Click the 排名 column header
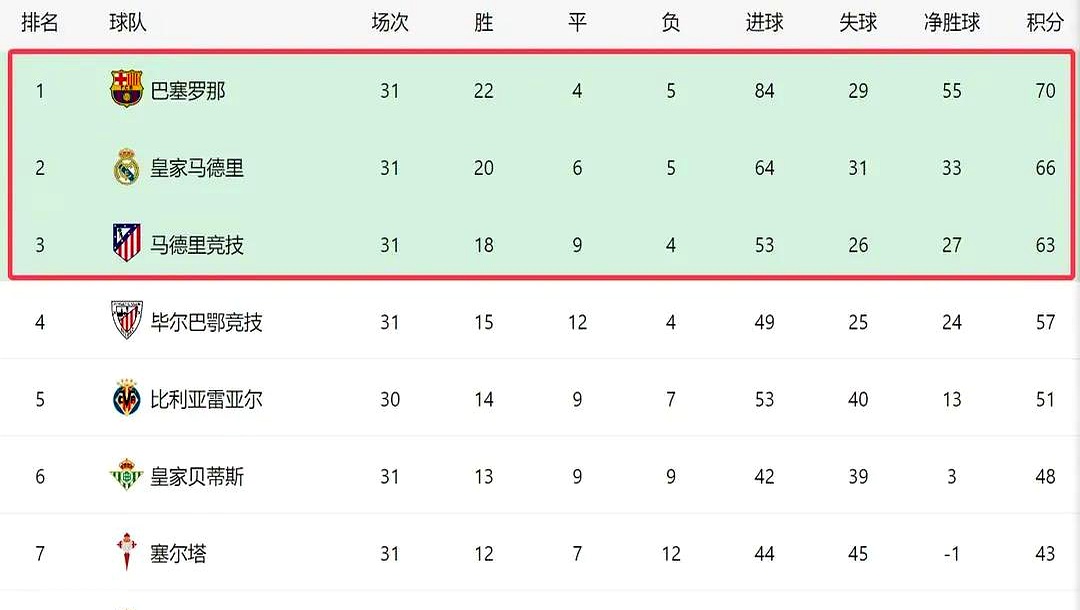Image resolution: width=1080 pixels, height=610 pixels. 40,22
